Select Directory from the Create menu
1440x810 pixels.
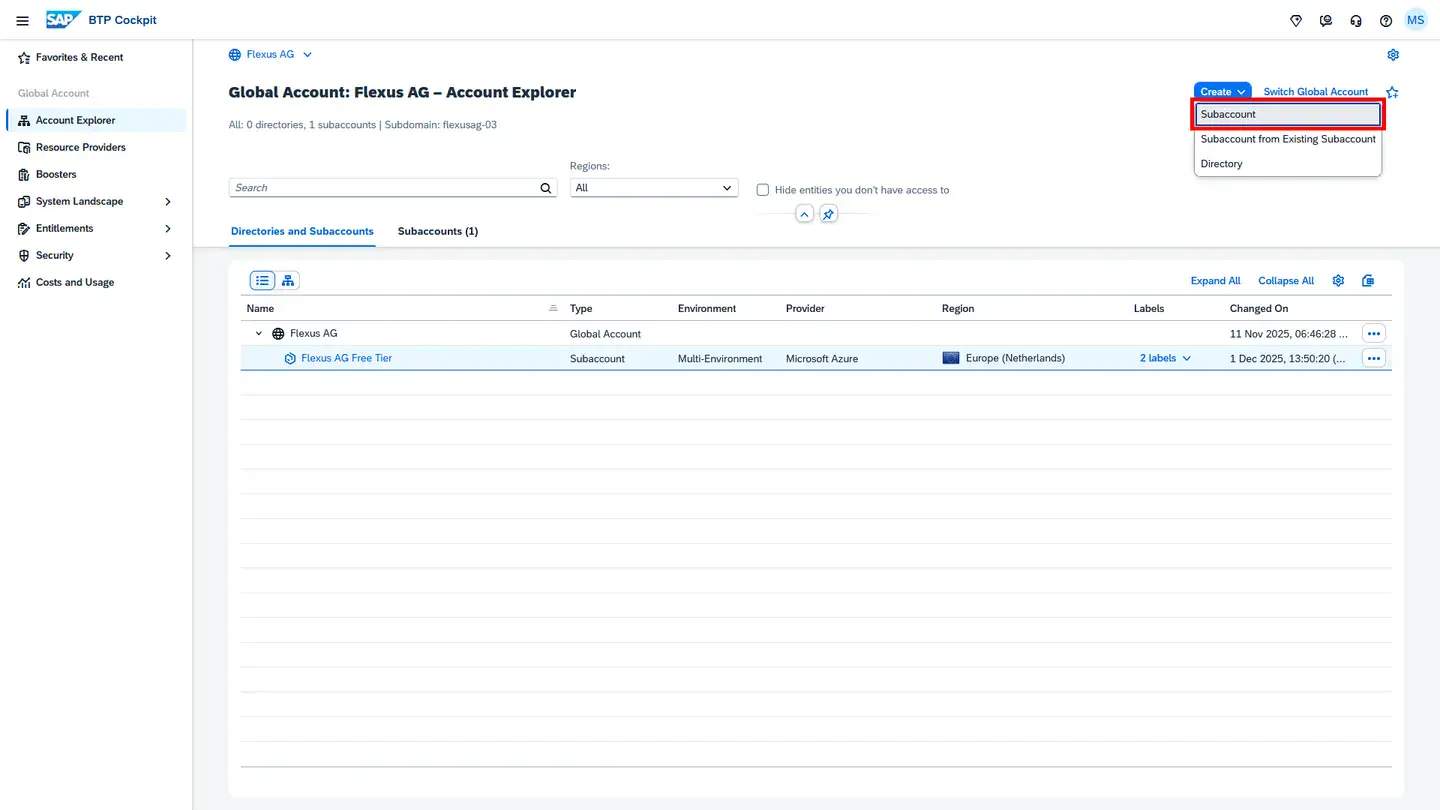pyautogui.click(x=1221, y=164)
